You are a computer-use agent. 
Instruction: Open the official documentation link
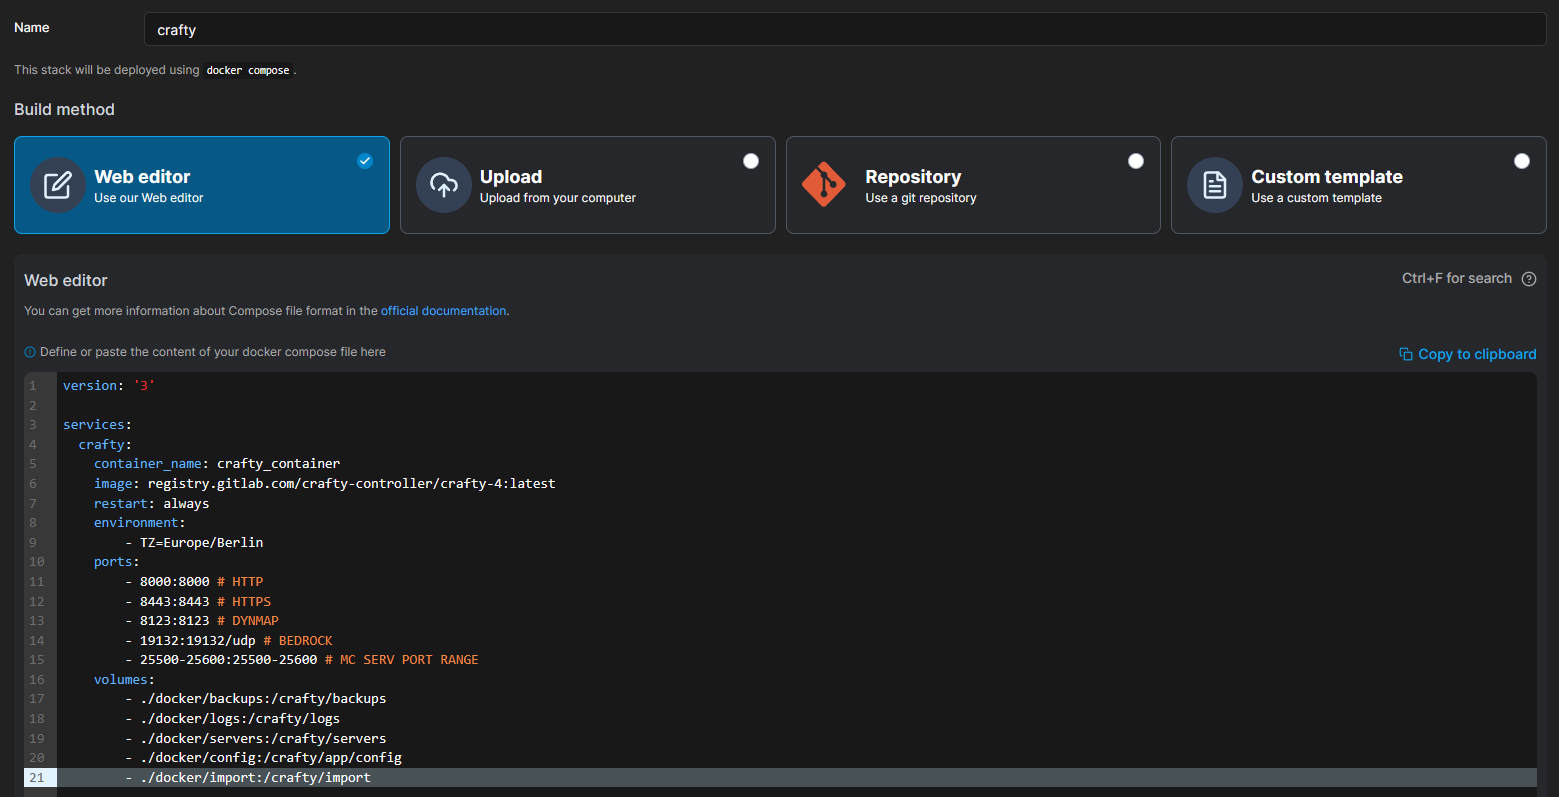click(444, 311)
